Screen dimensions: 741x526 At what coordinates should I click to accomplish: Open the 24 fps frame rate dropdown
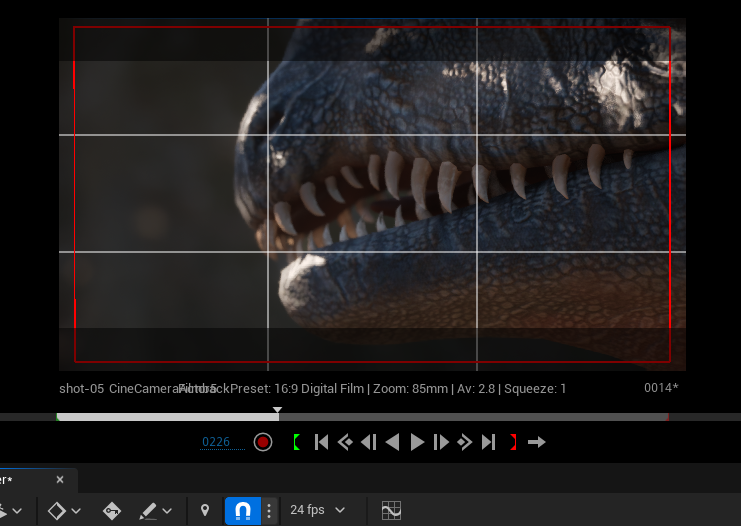pos(317,510)
